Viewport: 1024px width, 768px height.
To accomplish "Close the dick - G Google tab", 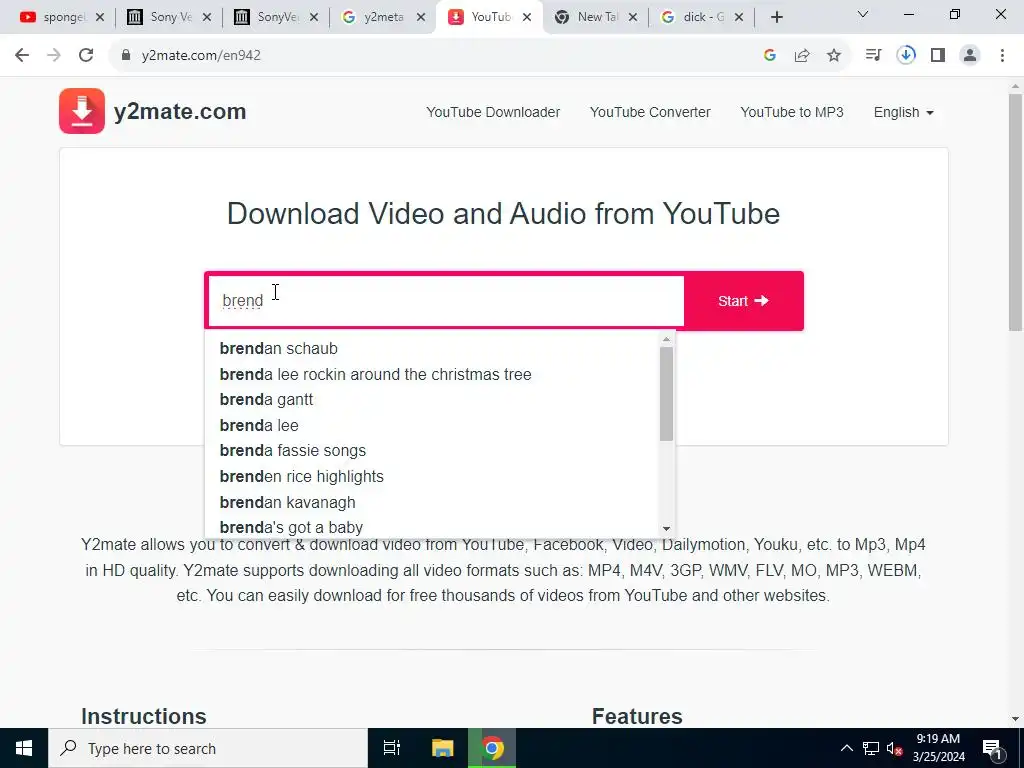I will (x=739, y=18).
